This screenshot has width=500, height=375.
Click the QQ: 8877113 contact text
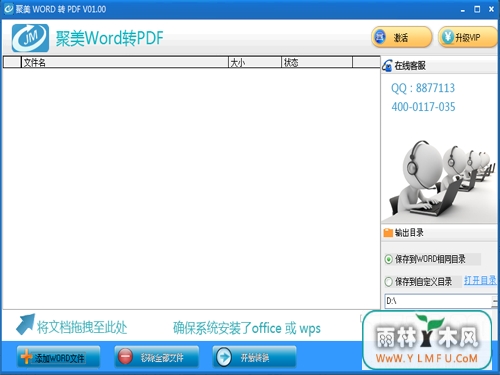click(423, 88)
